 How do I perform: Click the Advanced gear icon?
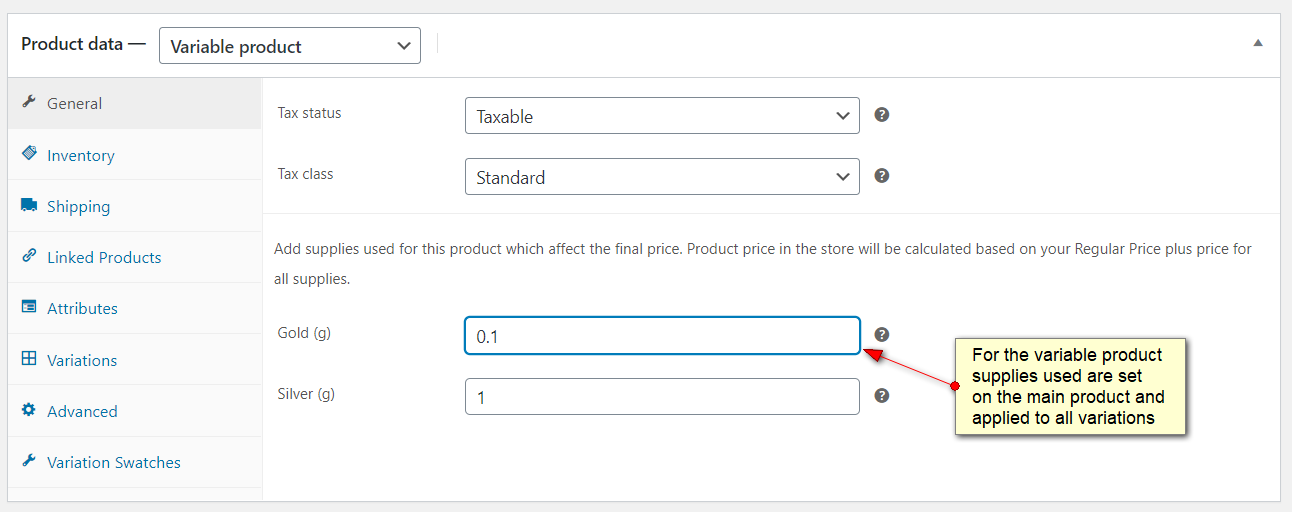[29, 410]
